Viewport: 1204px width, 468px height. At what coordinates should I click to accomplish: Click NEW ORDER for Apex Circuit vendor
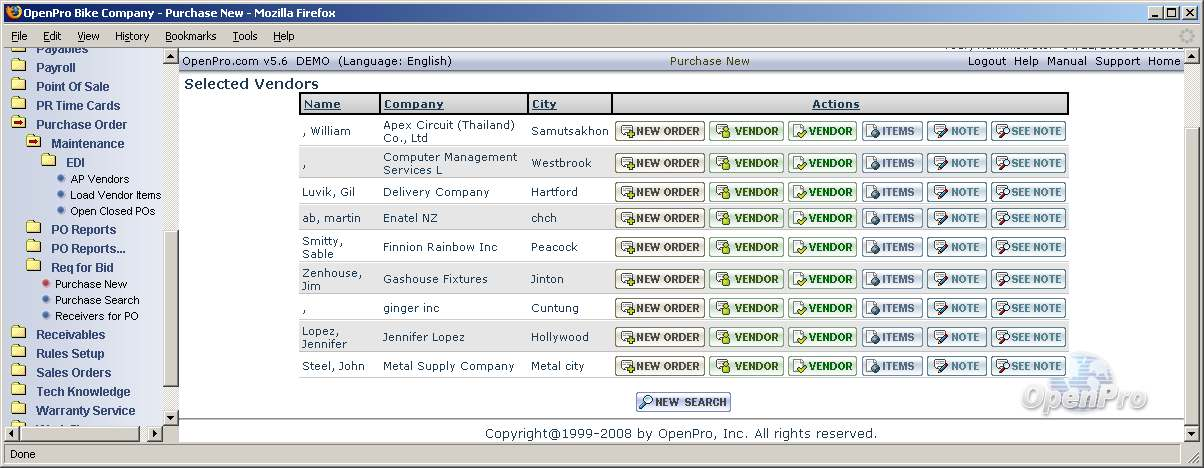click(659, 131)
